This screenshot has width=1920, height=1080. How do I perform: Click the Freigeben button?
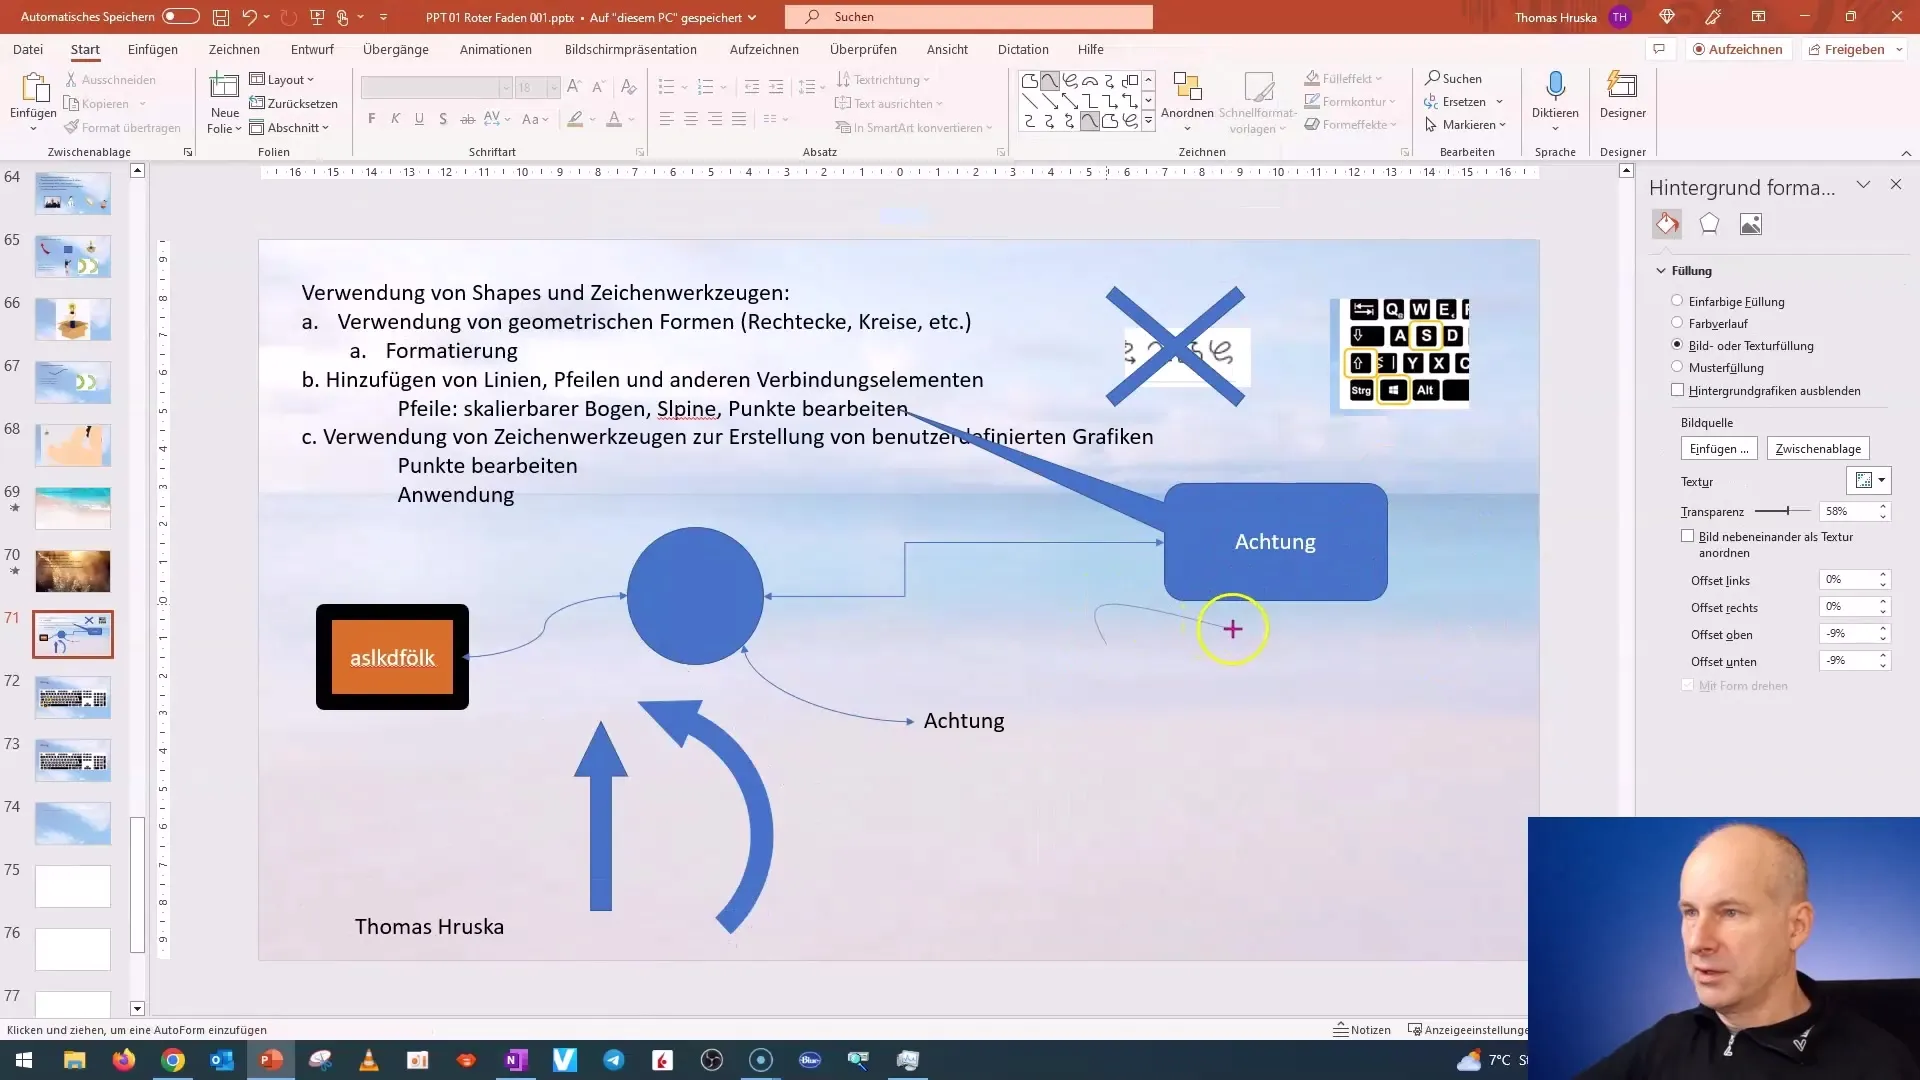(1846, 49)
